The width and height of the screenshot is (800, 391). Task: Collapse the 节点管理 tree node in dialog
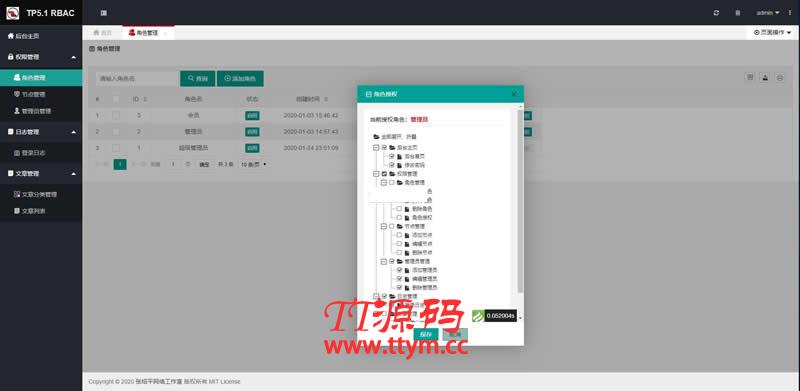384,226
